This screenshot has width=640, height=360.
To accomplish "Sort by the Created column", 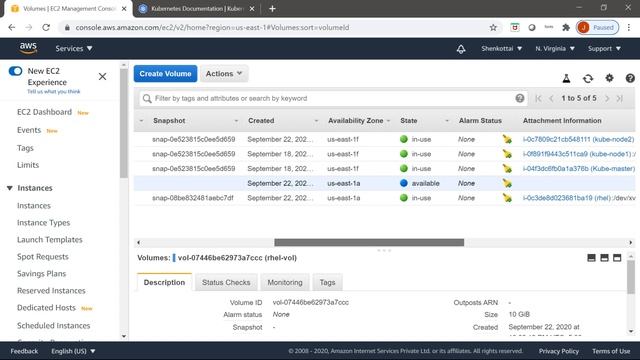I will pos(261,121).
